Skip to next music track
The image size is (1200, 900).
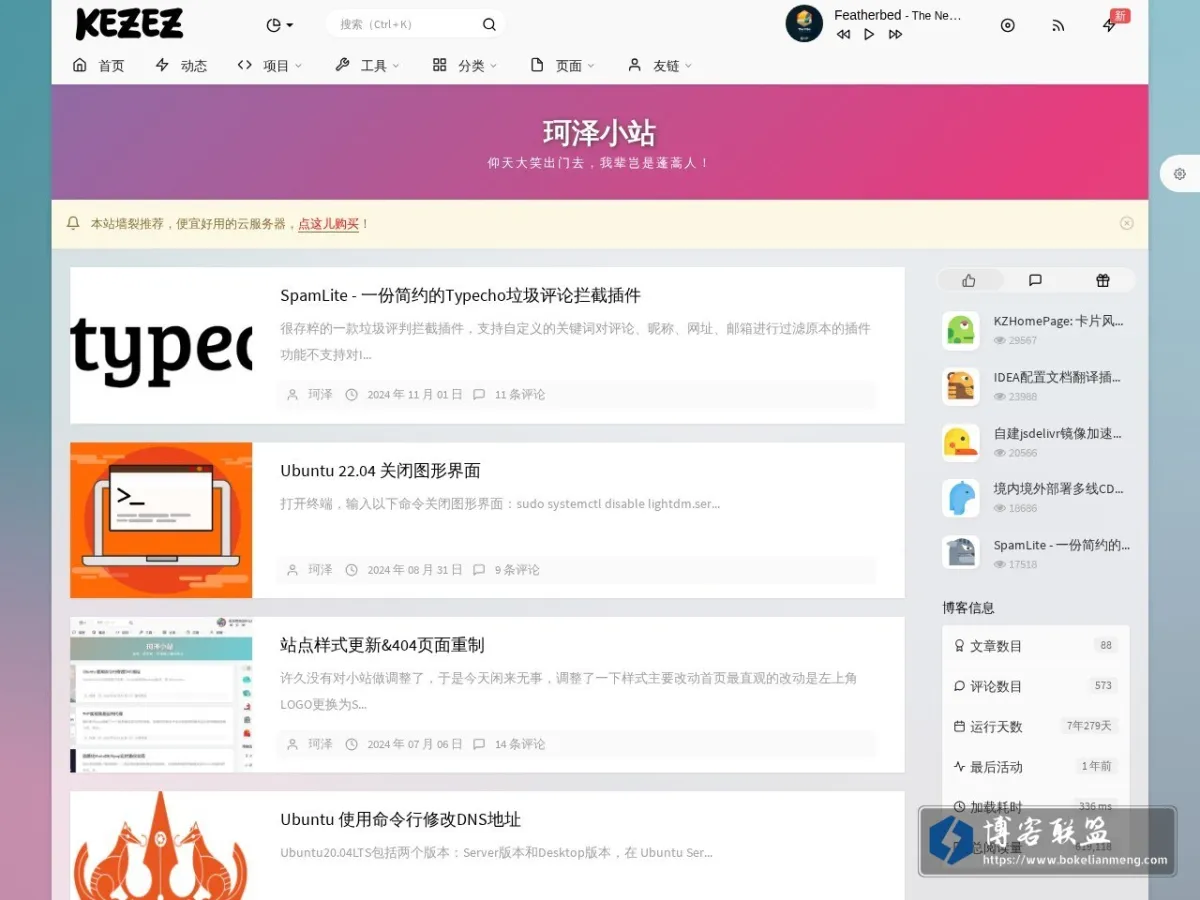pyautogui.click(x=895, y=34)
